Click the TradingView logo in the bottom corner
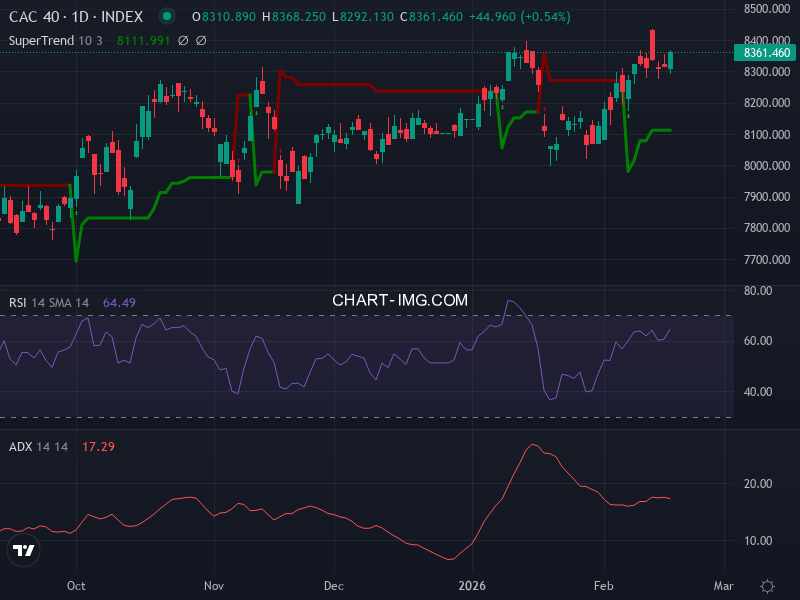 [22, 549]
